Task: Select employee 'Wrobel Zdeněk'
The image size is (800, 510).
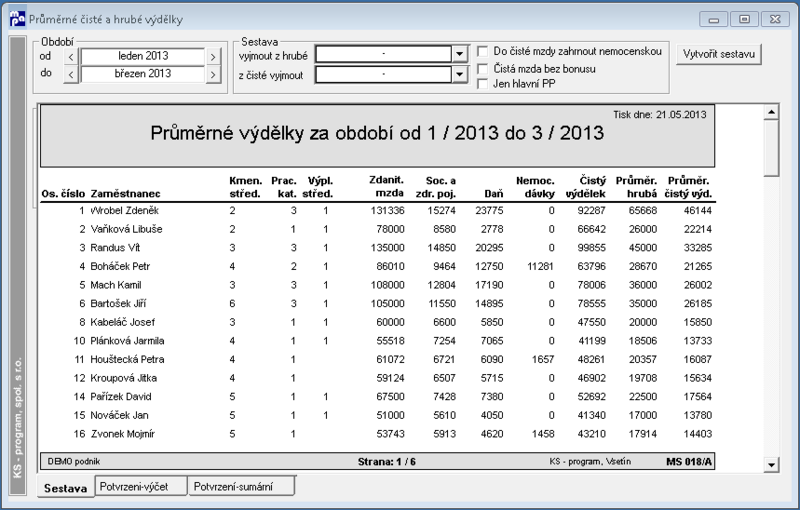Action: click(x=124, y=211)
